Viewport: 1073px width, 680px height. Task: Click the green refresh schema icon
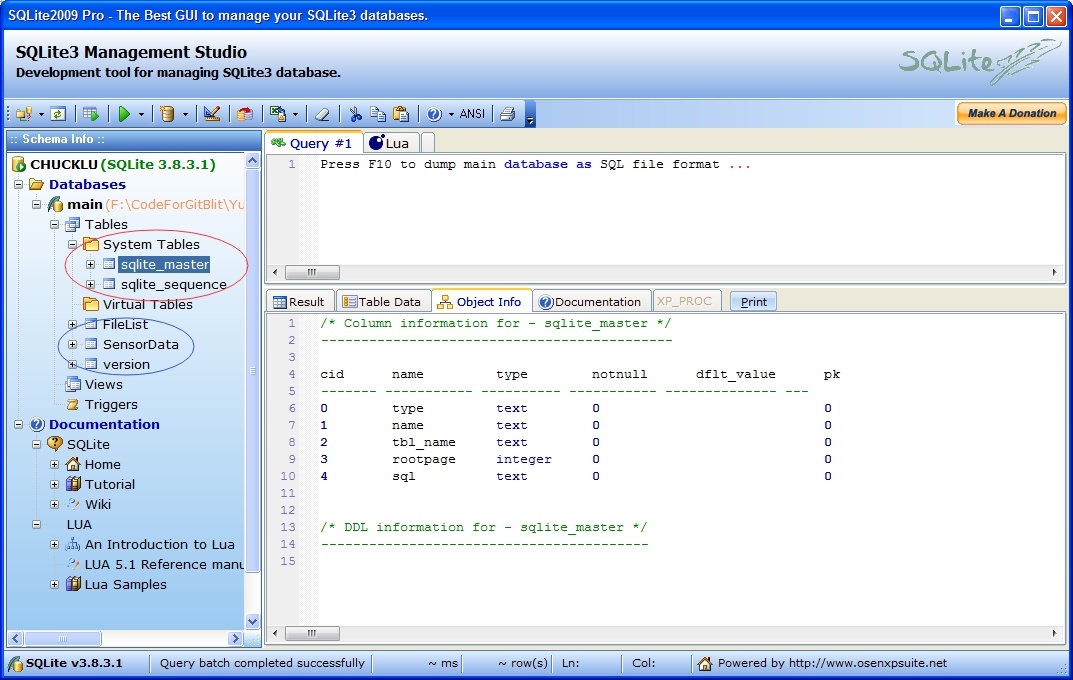(x=59, y=114)
